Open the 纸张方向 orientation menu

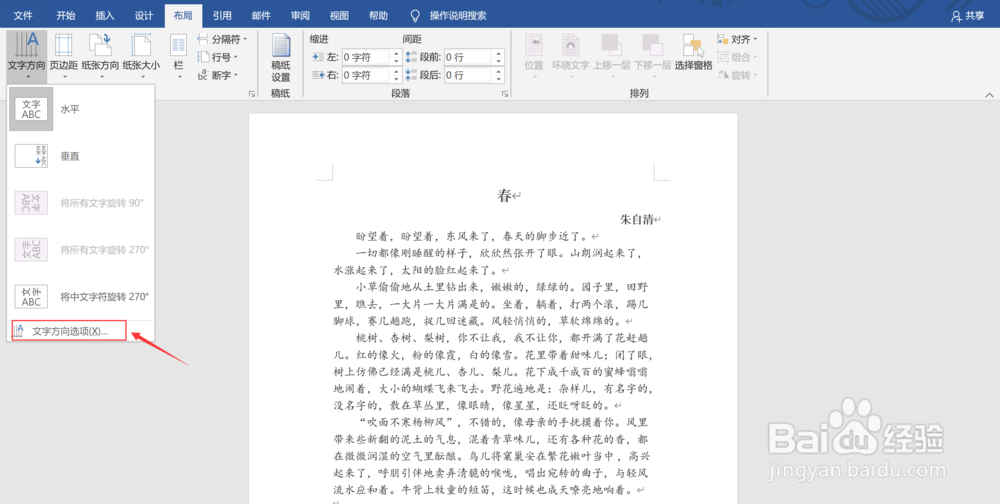(x=100, y=56)
